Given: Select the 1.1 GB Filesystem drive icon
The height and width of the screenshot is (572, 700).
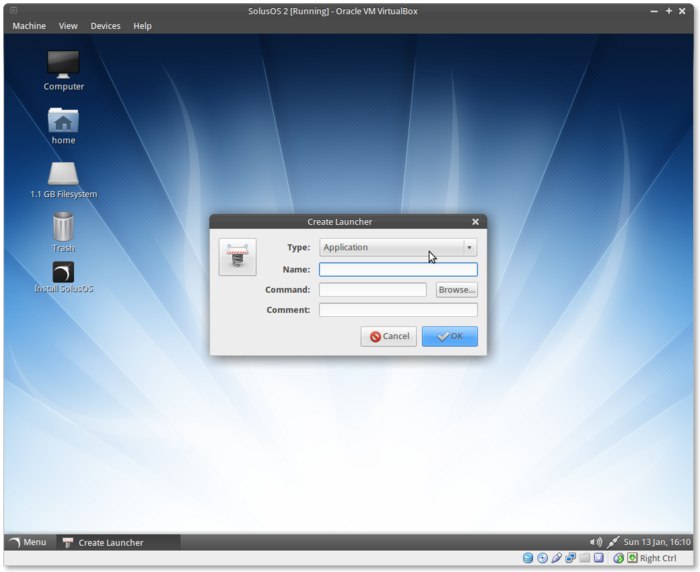Looking at the screenshot, I should pyautogui.click(x=63, y=180).
